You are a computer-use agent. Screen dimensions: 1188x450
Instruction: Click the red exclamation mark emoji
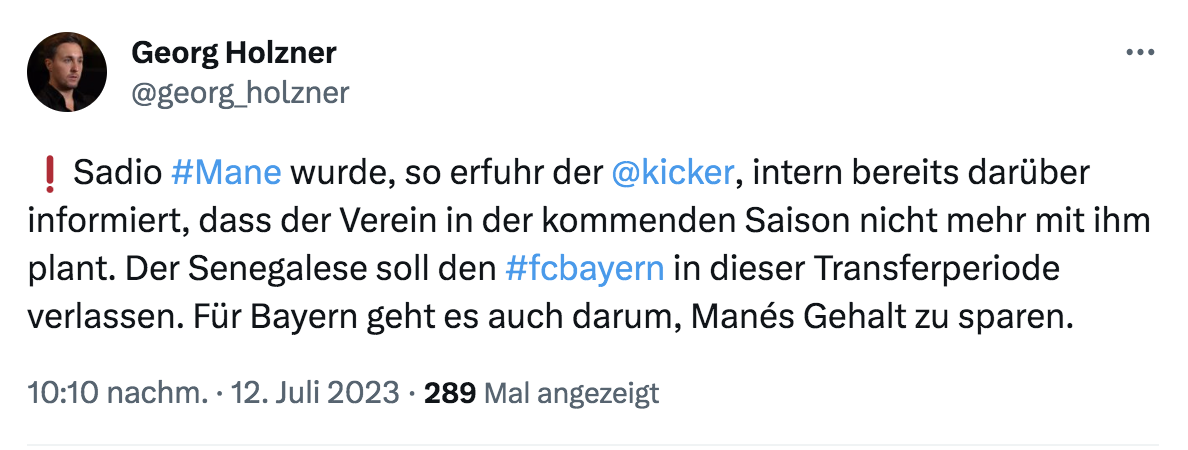[53, 174]
